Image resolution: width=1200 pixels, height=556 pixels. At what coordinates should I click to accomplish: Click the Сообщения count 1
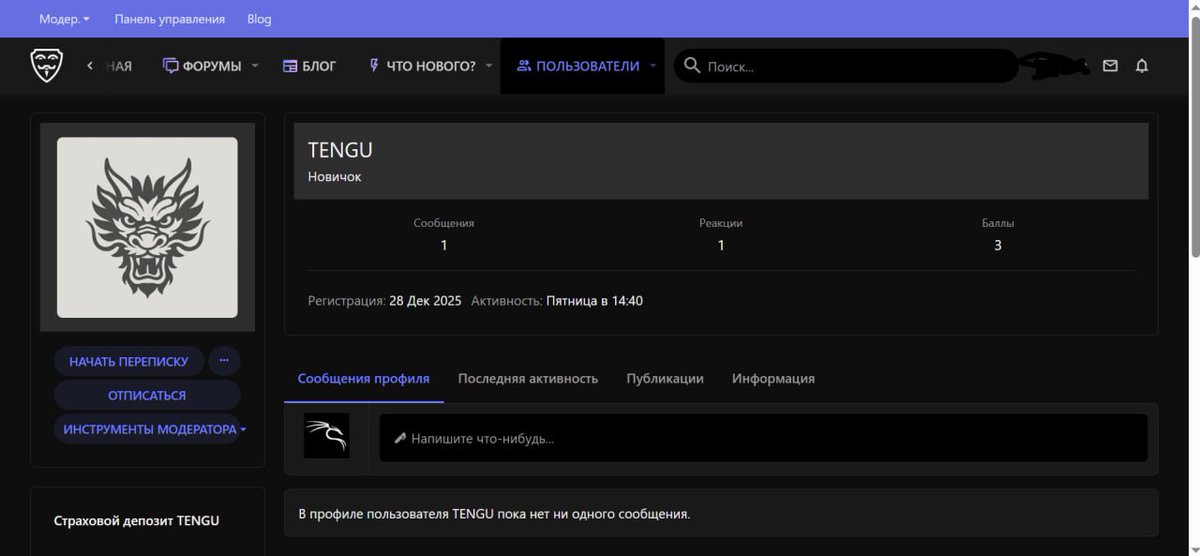point(444,245)
